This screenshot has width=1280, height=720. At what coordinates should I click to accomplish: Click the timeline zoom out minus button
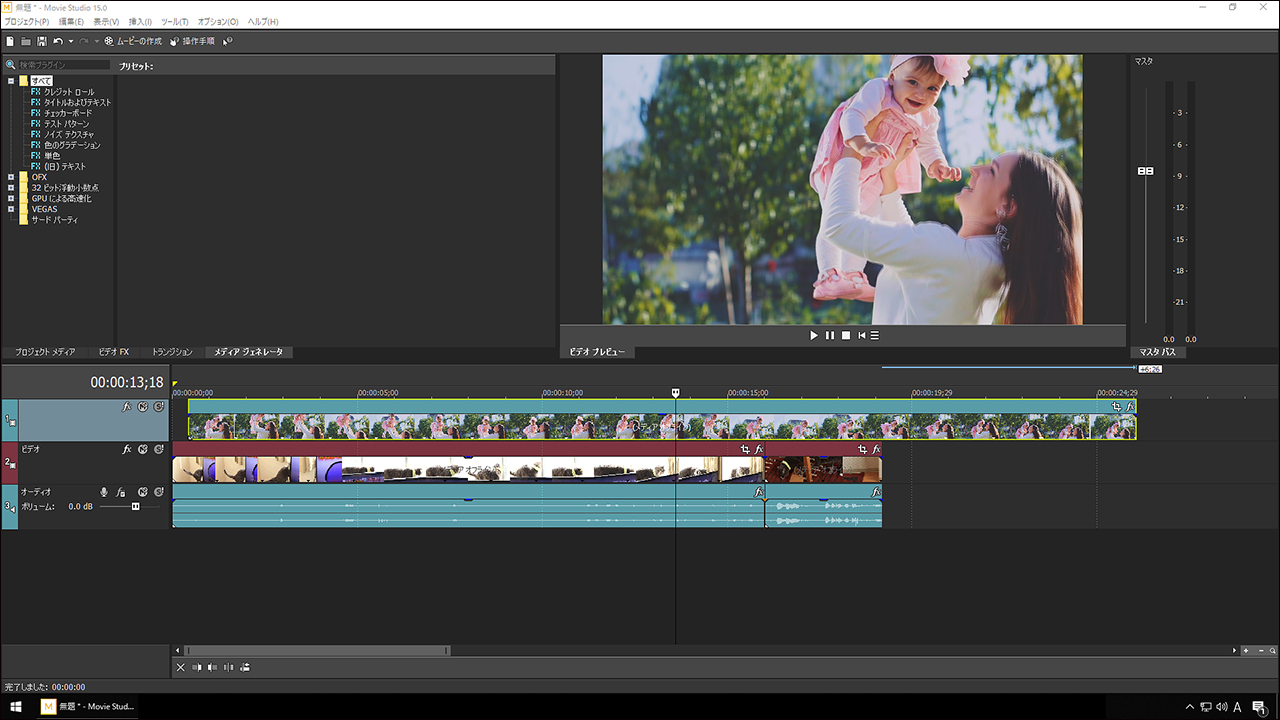(1261, 650)
